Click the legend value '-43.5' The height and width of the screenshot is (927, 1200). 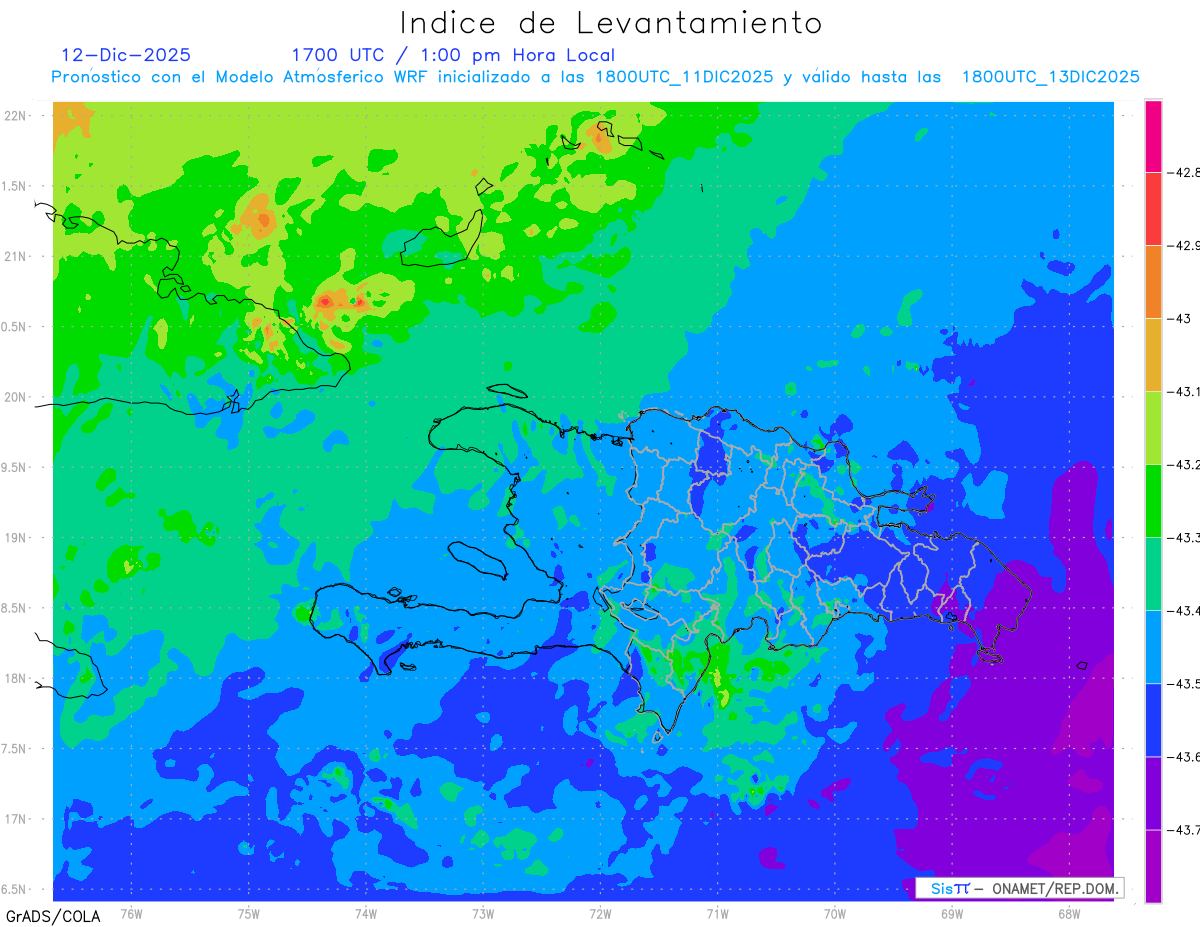click(x=1183, y=683)
